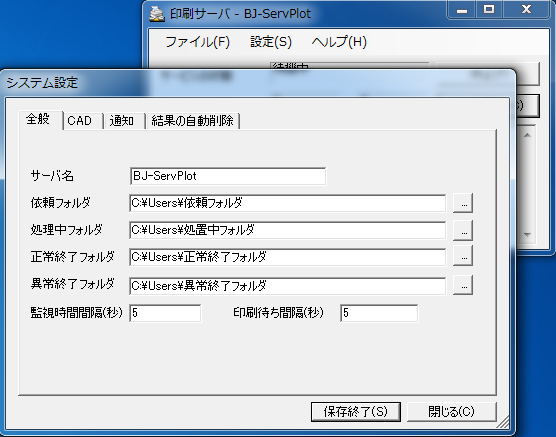Open the 結果の自動削除 tab
This screenshot has width=556, height=437.
click(x=193, y=121)
